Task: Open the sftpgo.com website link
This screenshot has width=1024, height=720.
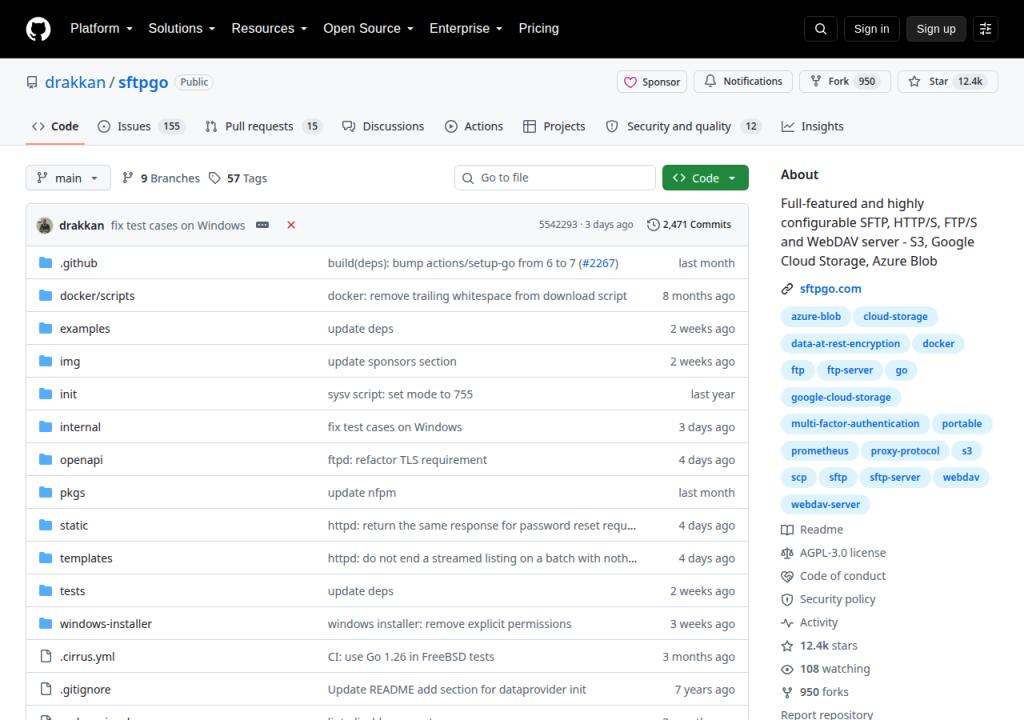Action: [x=830, y=289]
